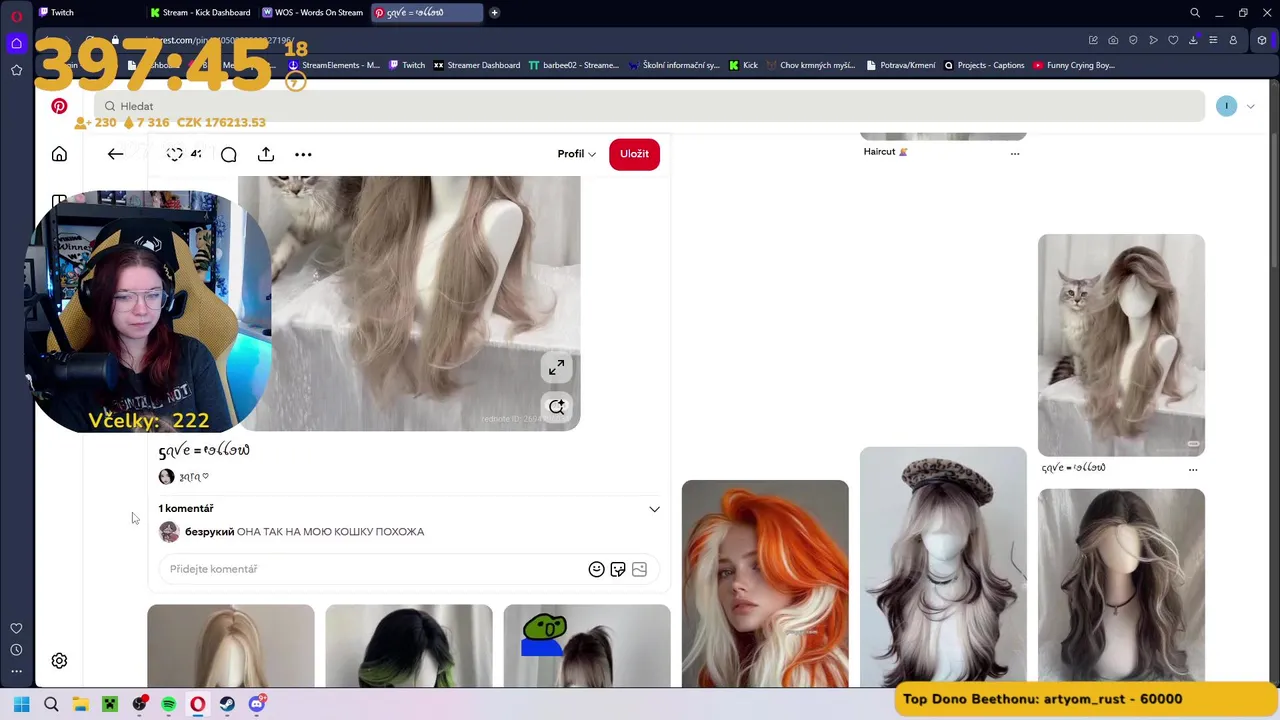Open Funny Crying Boy bookmark
The width and height of the screenshot is (1280, 720).
(x=1074, y=65)
